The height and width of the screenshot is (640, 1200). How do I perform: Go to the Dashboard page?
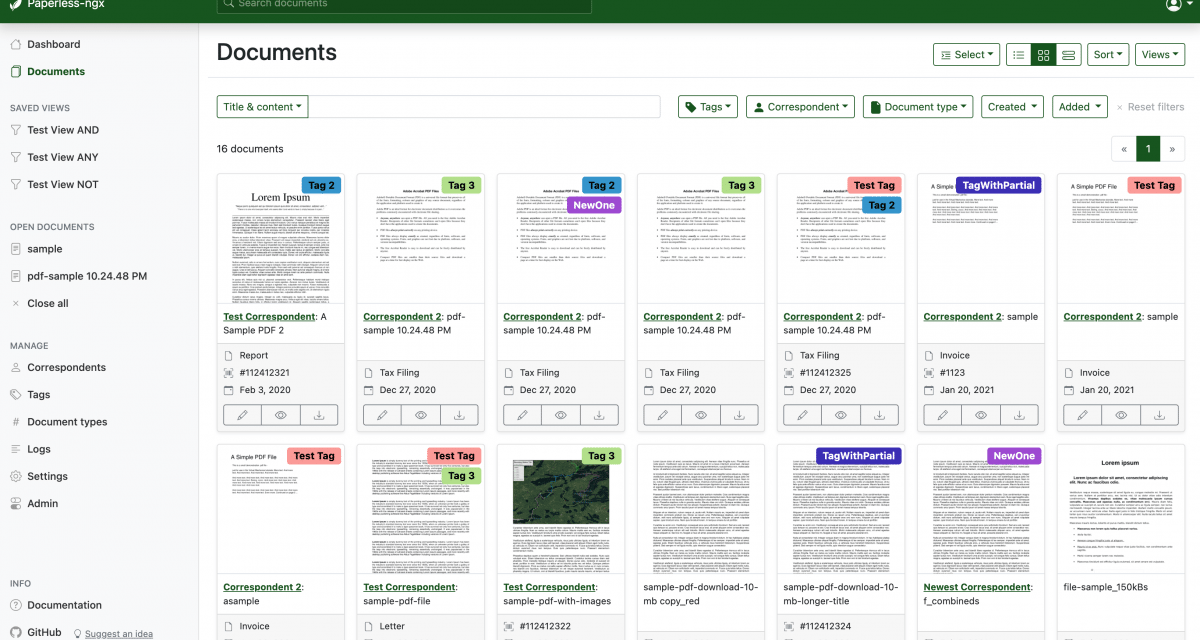(x=53, y=44)
